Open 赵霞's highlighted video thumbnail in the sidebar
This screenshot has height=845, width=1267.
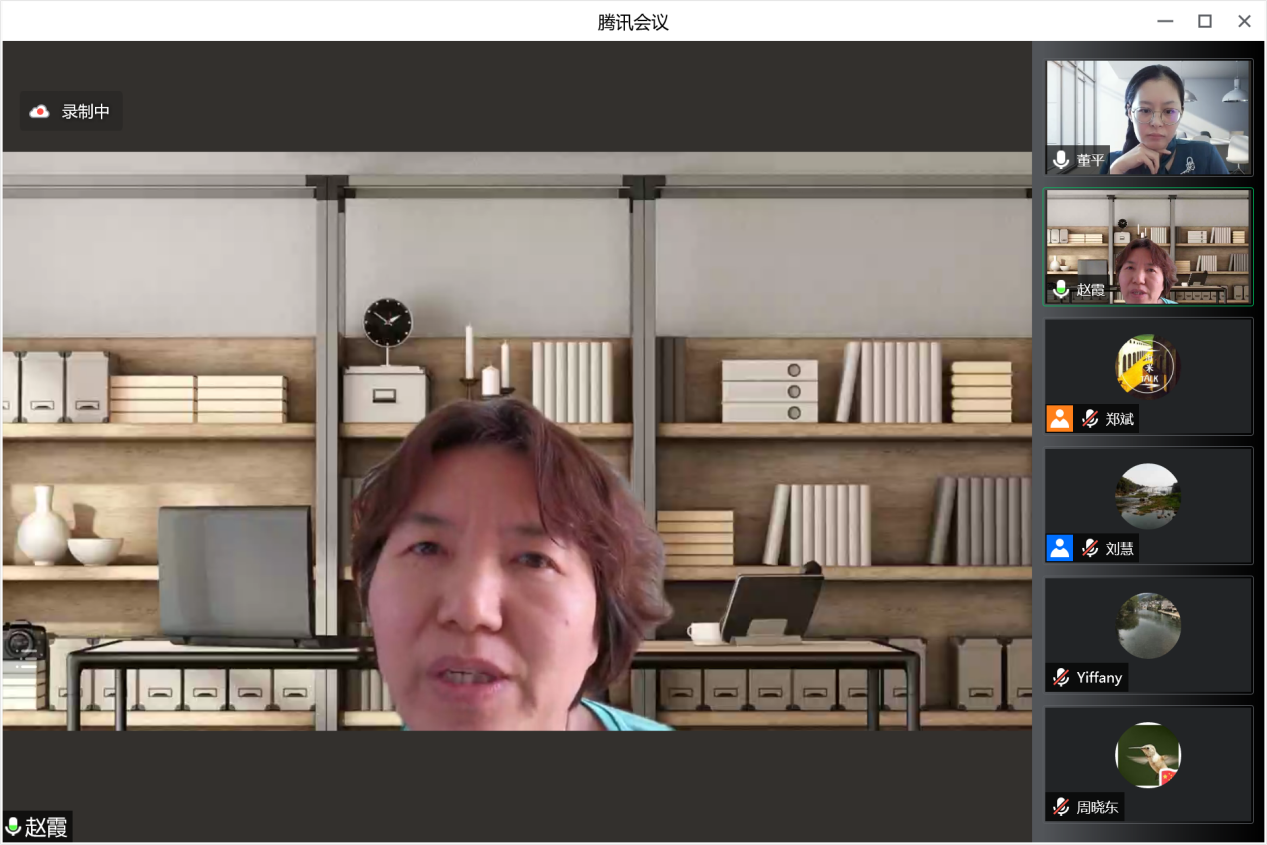click(x=1148, y=247)
